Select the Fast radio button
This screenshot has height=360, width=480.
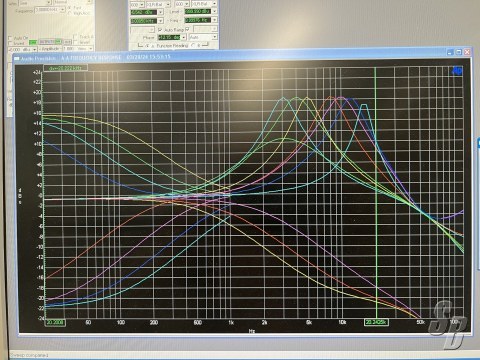coord(70,7)
